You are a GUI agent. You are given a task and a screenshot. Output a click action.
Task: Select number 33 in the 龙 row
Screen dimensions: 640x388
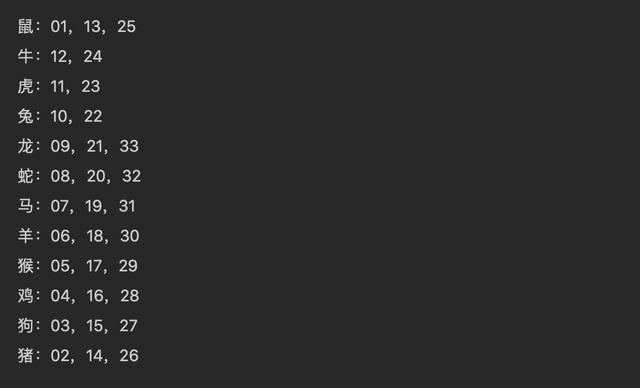pos(129,146)
